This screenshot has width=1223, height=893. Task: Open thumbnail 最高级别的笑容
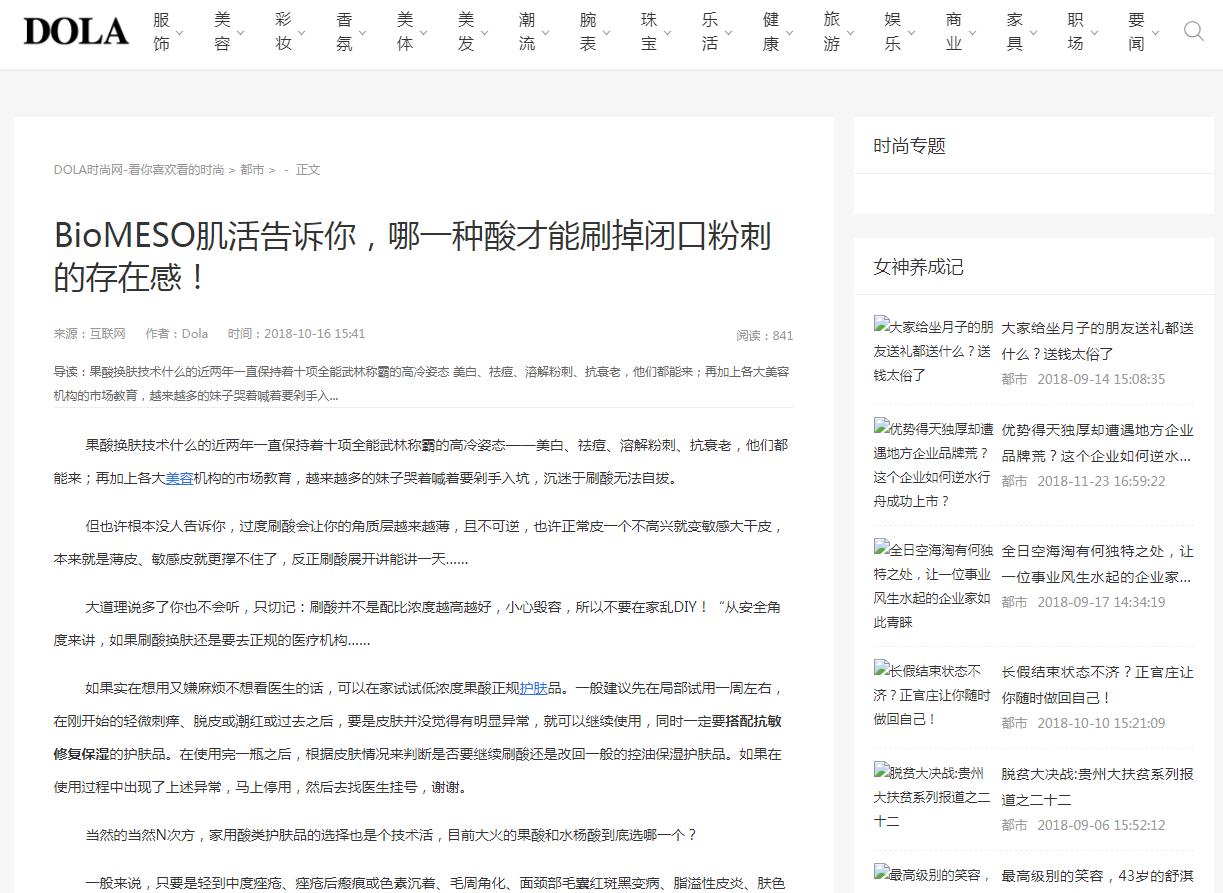pos(933,875)
